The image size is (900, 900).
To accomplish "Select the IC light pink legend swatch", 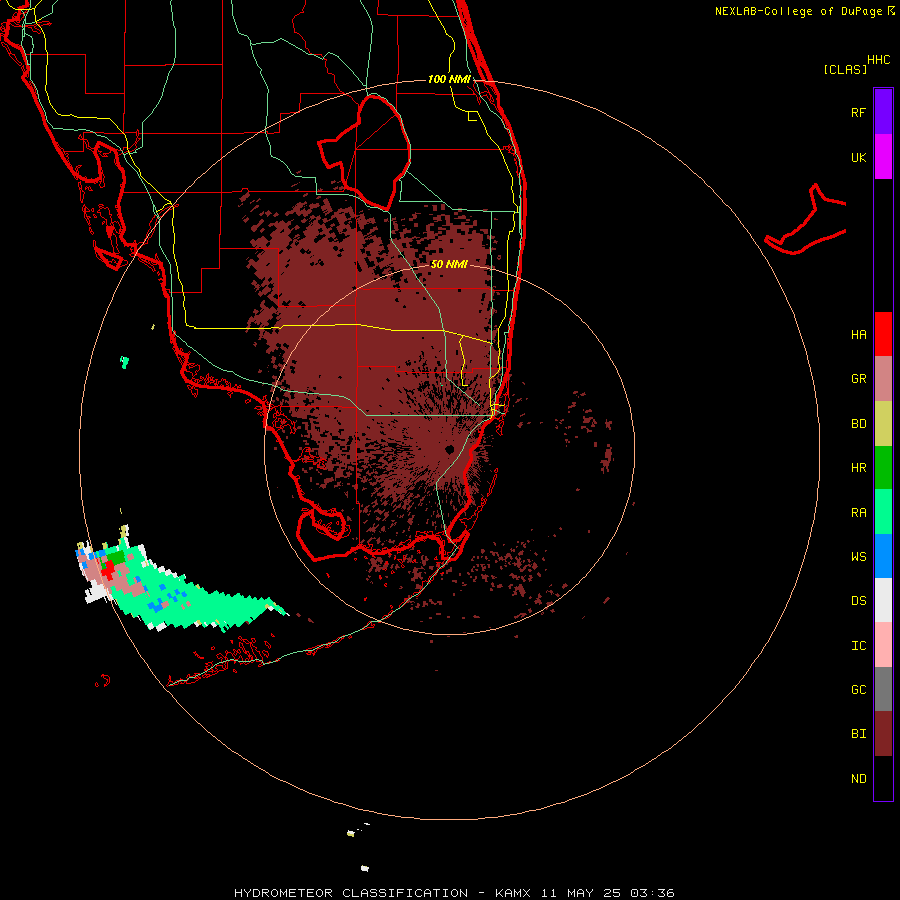I will (x=883, y=645).
